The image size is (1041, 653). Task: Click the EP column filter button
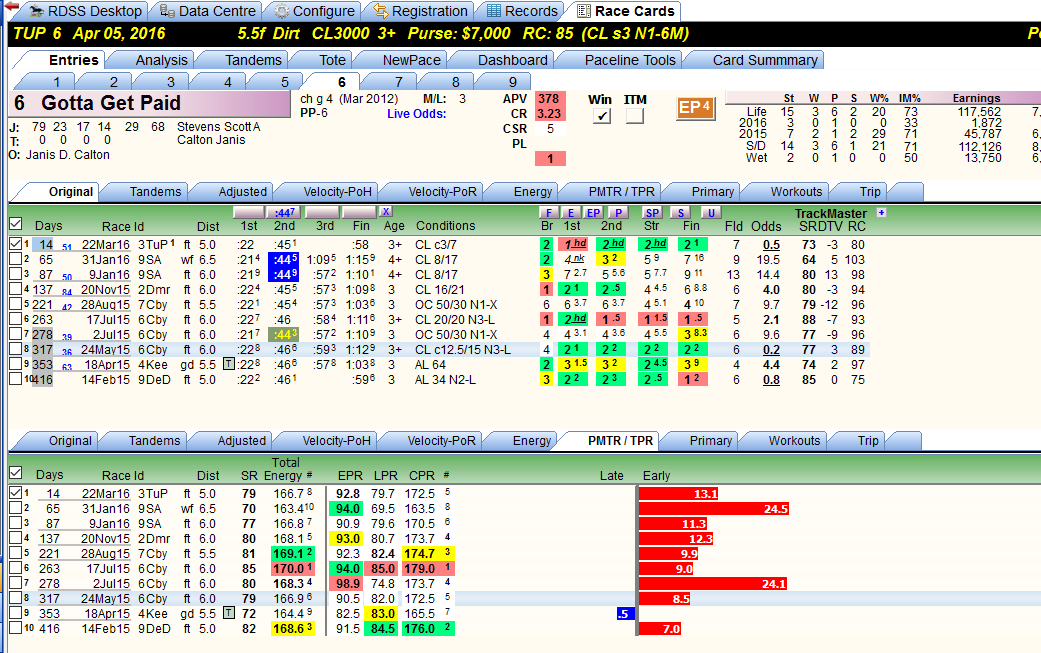pos(593,212)
